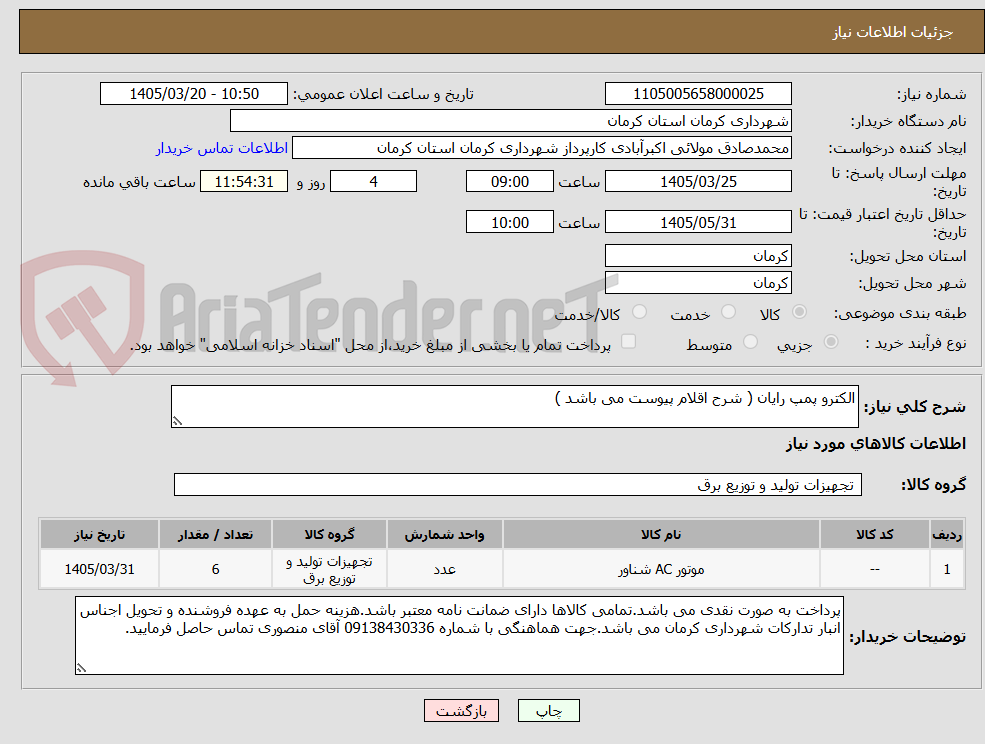This screenshot has height=744, width=985.
Task: Click the remaining days field showing 4
Action: pos(373,182)
